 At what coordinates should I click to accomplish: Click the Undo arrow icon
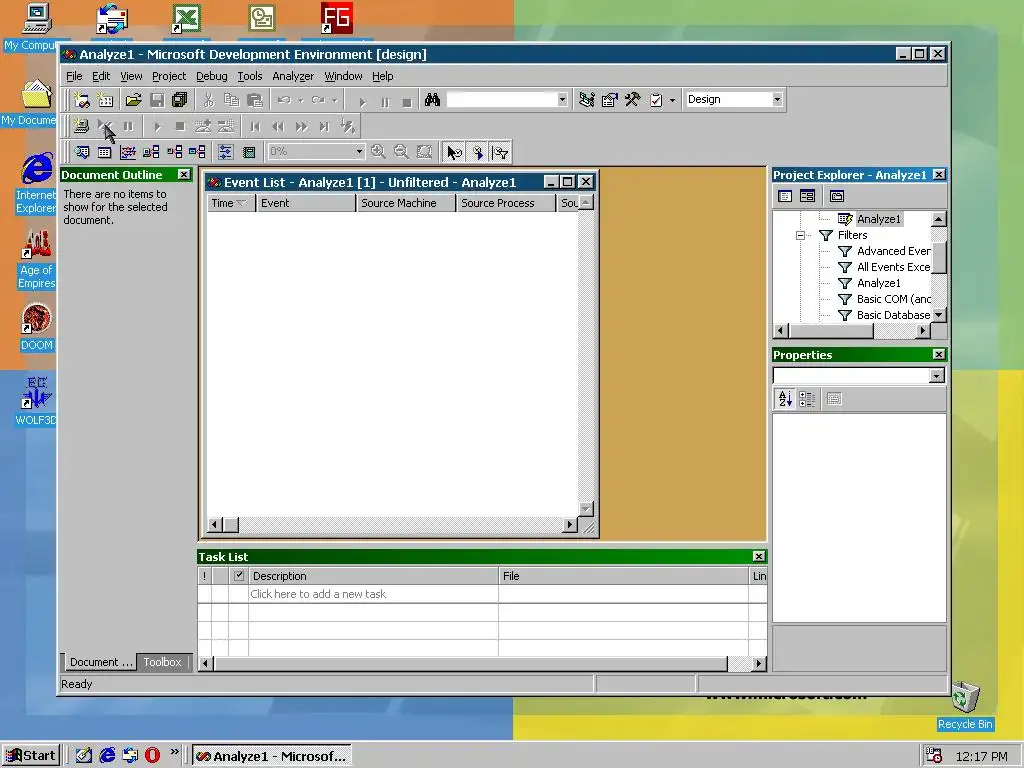[x=284, y=100]
